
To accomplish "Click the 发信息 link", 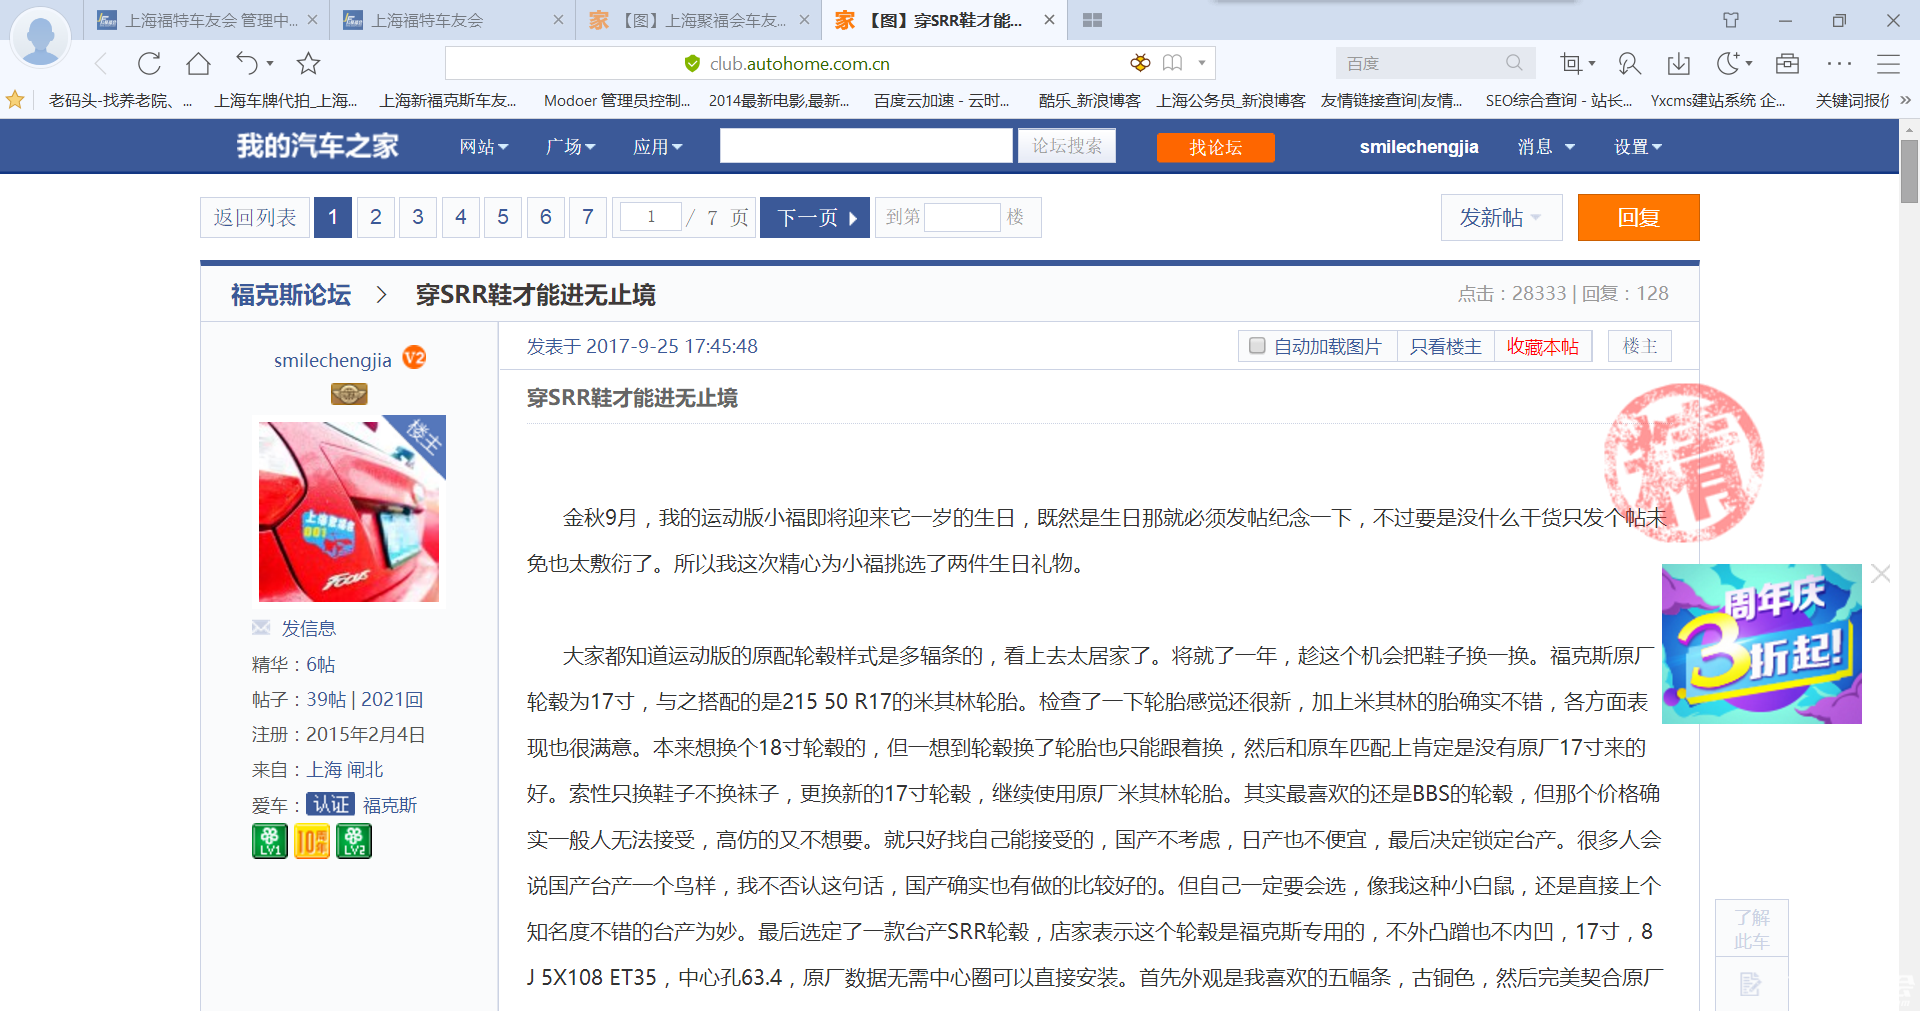I will [308, 628].
